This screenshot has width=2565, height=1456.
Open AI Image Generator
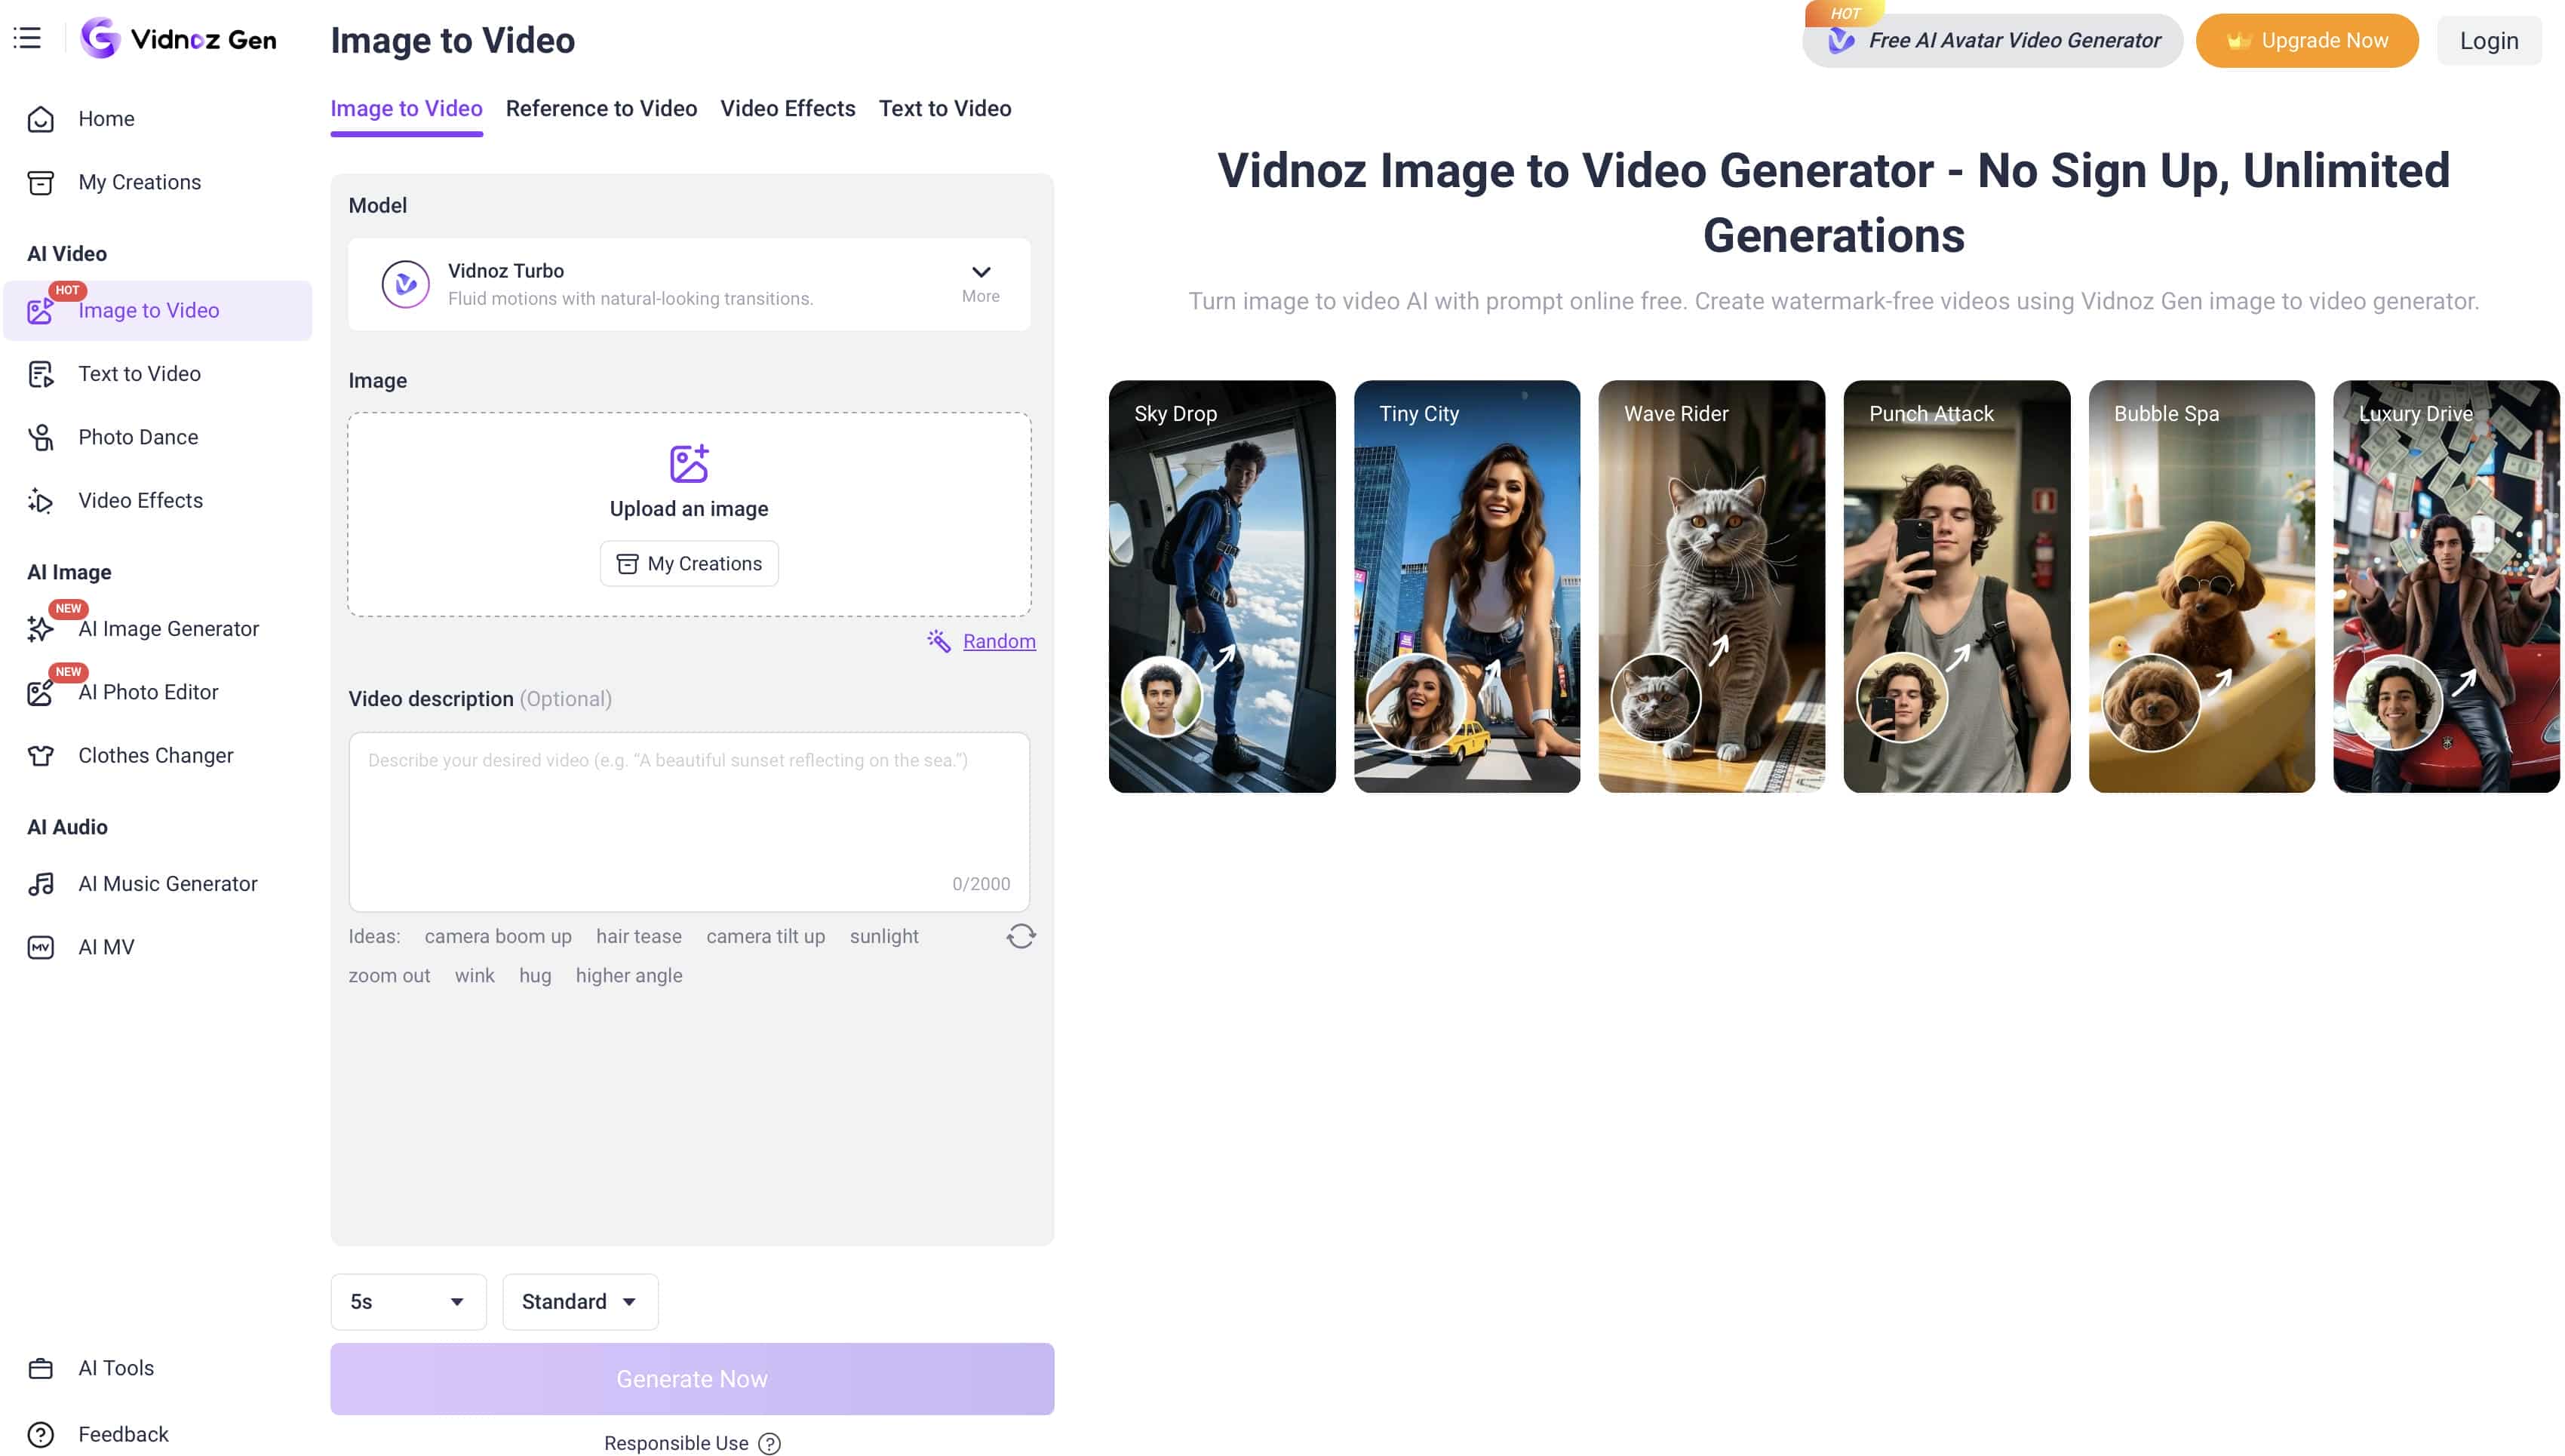[x=157, y=628]
